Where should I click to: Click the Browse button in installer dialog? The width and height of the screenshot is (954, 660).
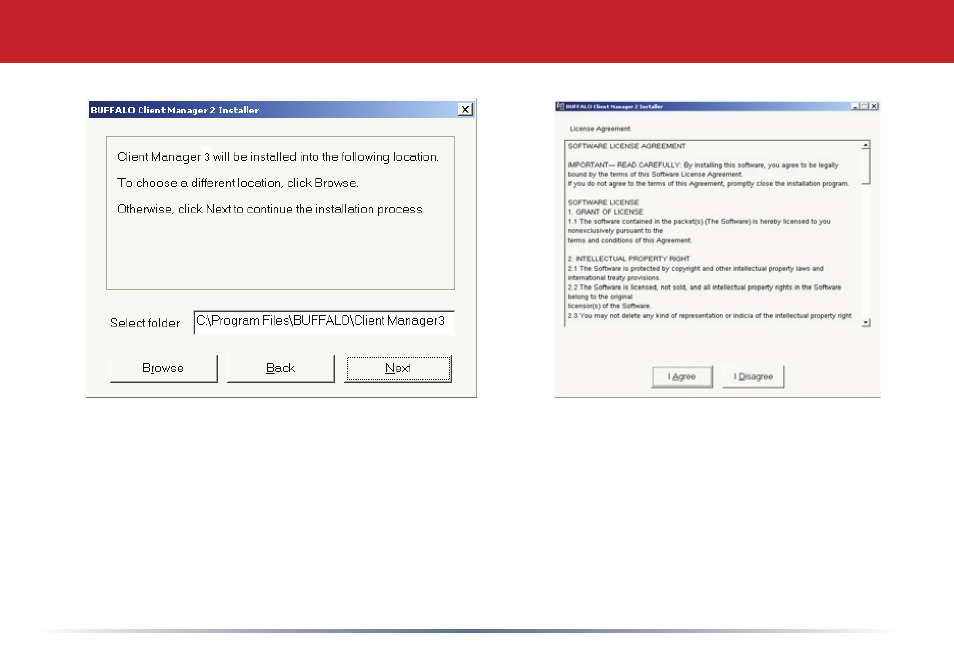pyautogui.click(x=164, y=368)
